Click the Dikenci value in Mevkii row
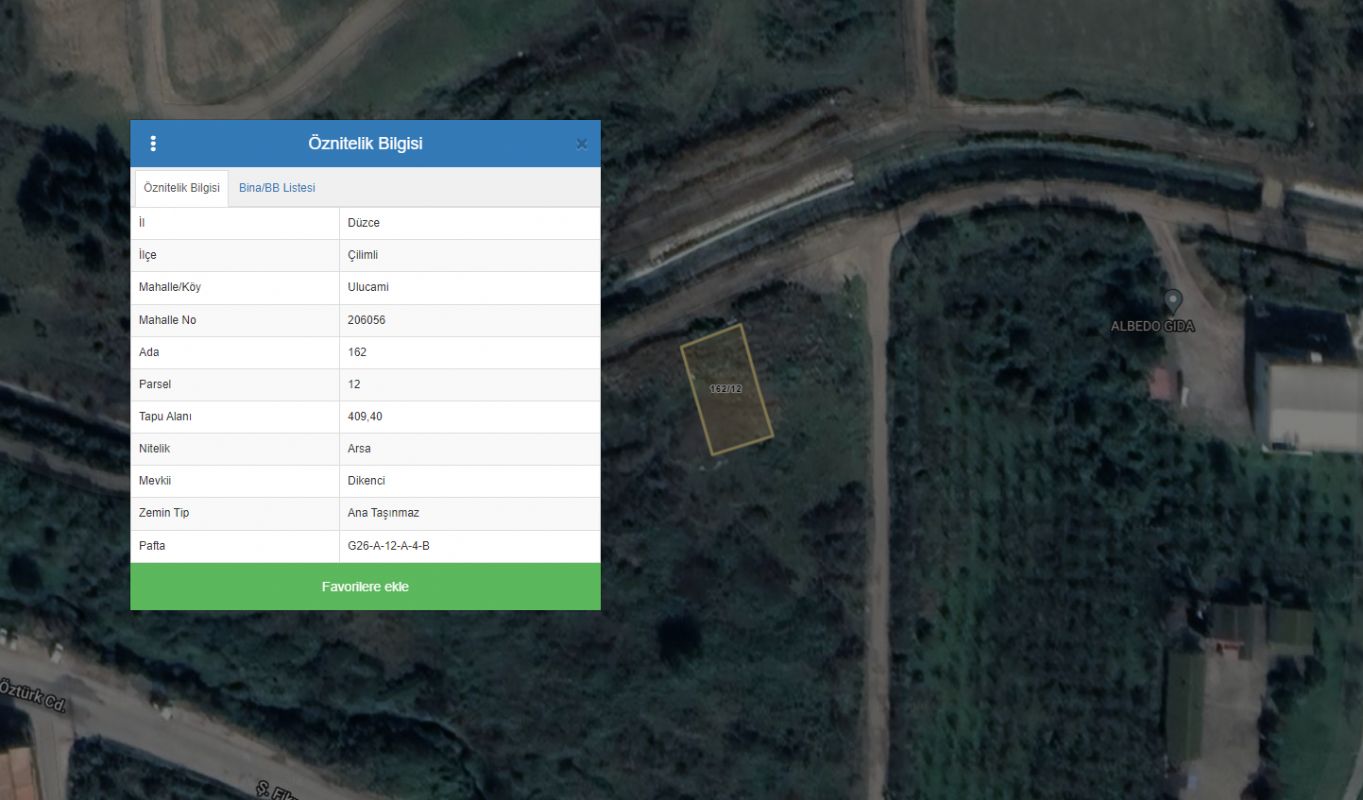Screen dimensions: 1363x800 366,481
